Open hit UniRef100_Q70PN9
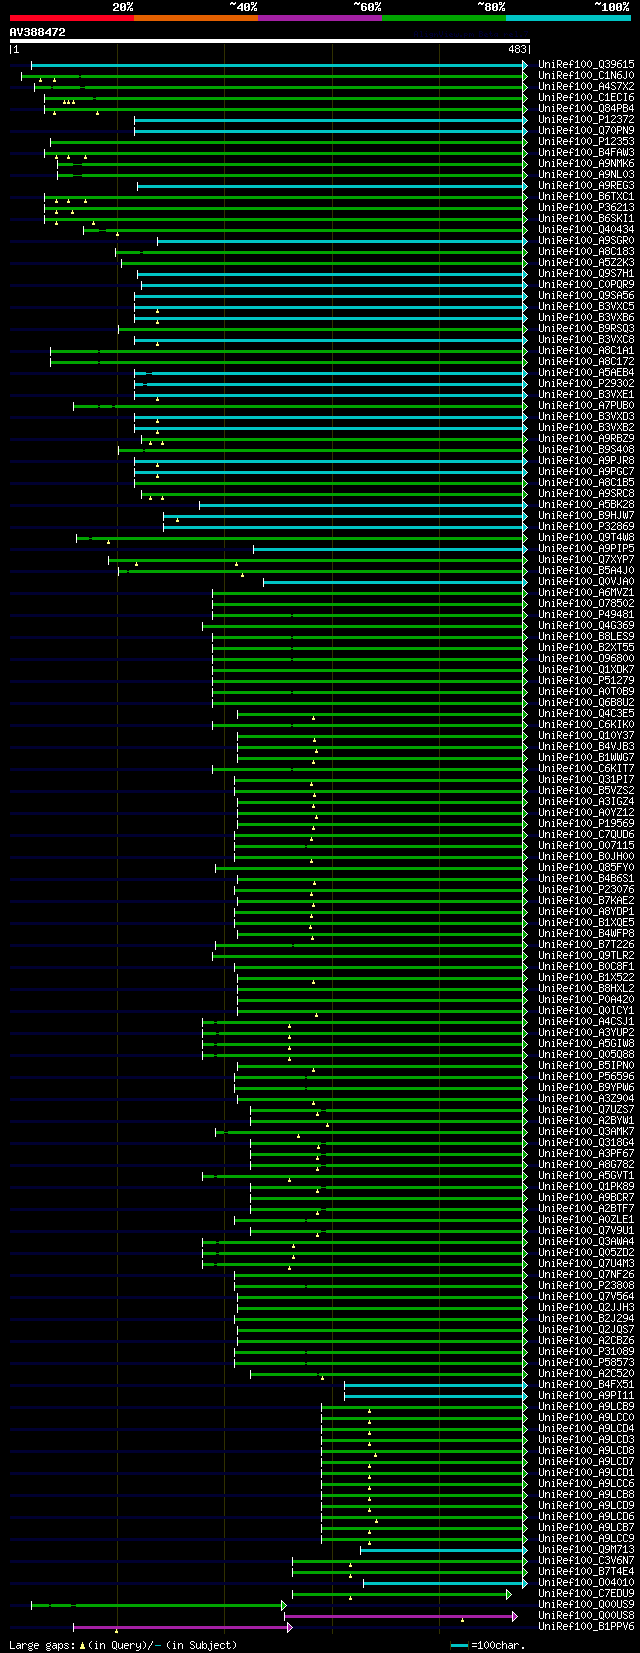 pyautogui.click(x=586, y=131)
